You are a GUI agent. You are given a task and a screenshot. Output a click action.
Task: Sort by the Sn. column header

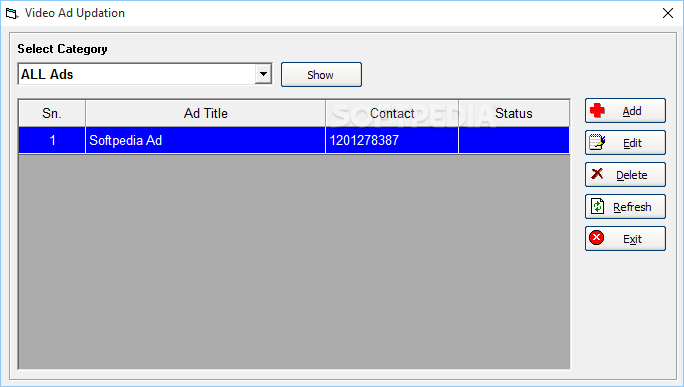(x=52, y=113)
